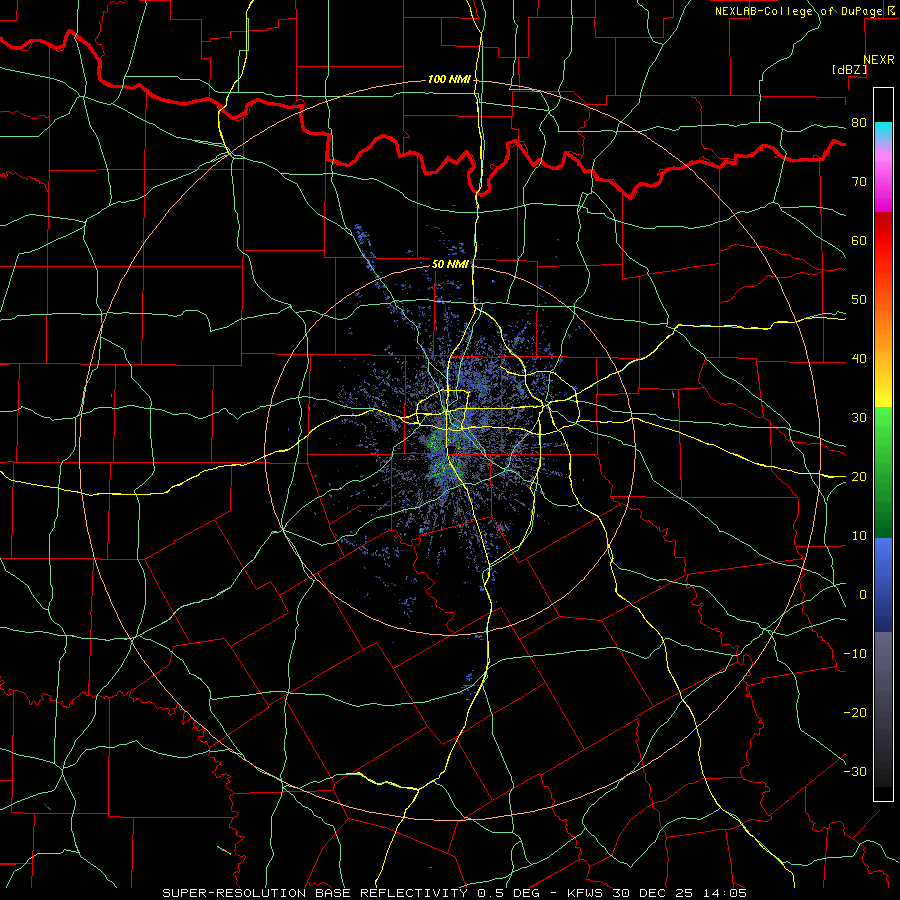This screenshot has width=900, height=900.
Task: Click the [dBZ] units label
Action: click(849, 70)
